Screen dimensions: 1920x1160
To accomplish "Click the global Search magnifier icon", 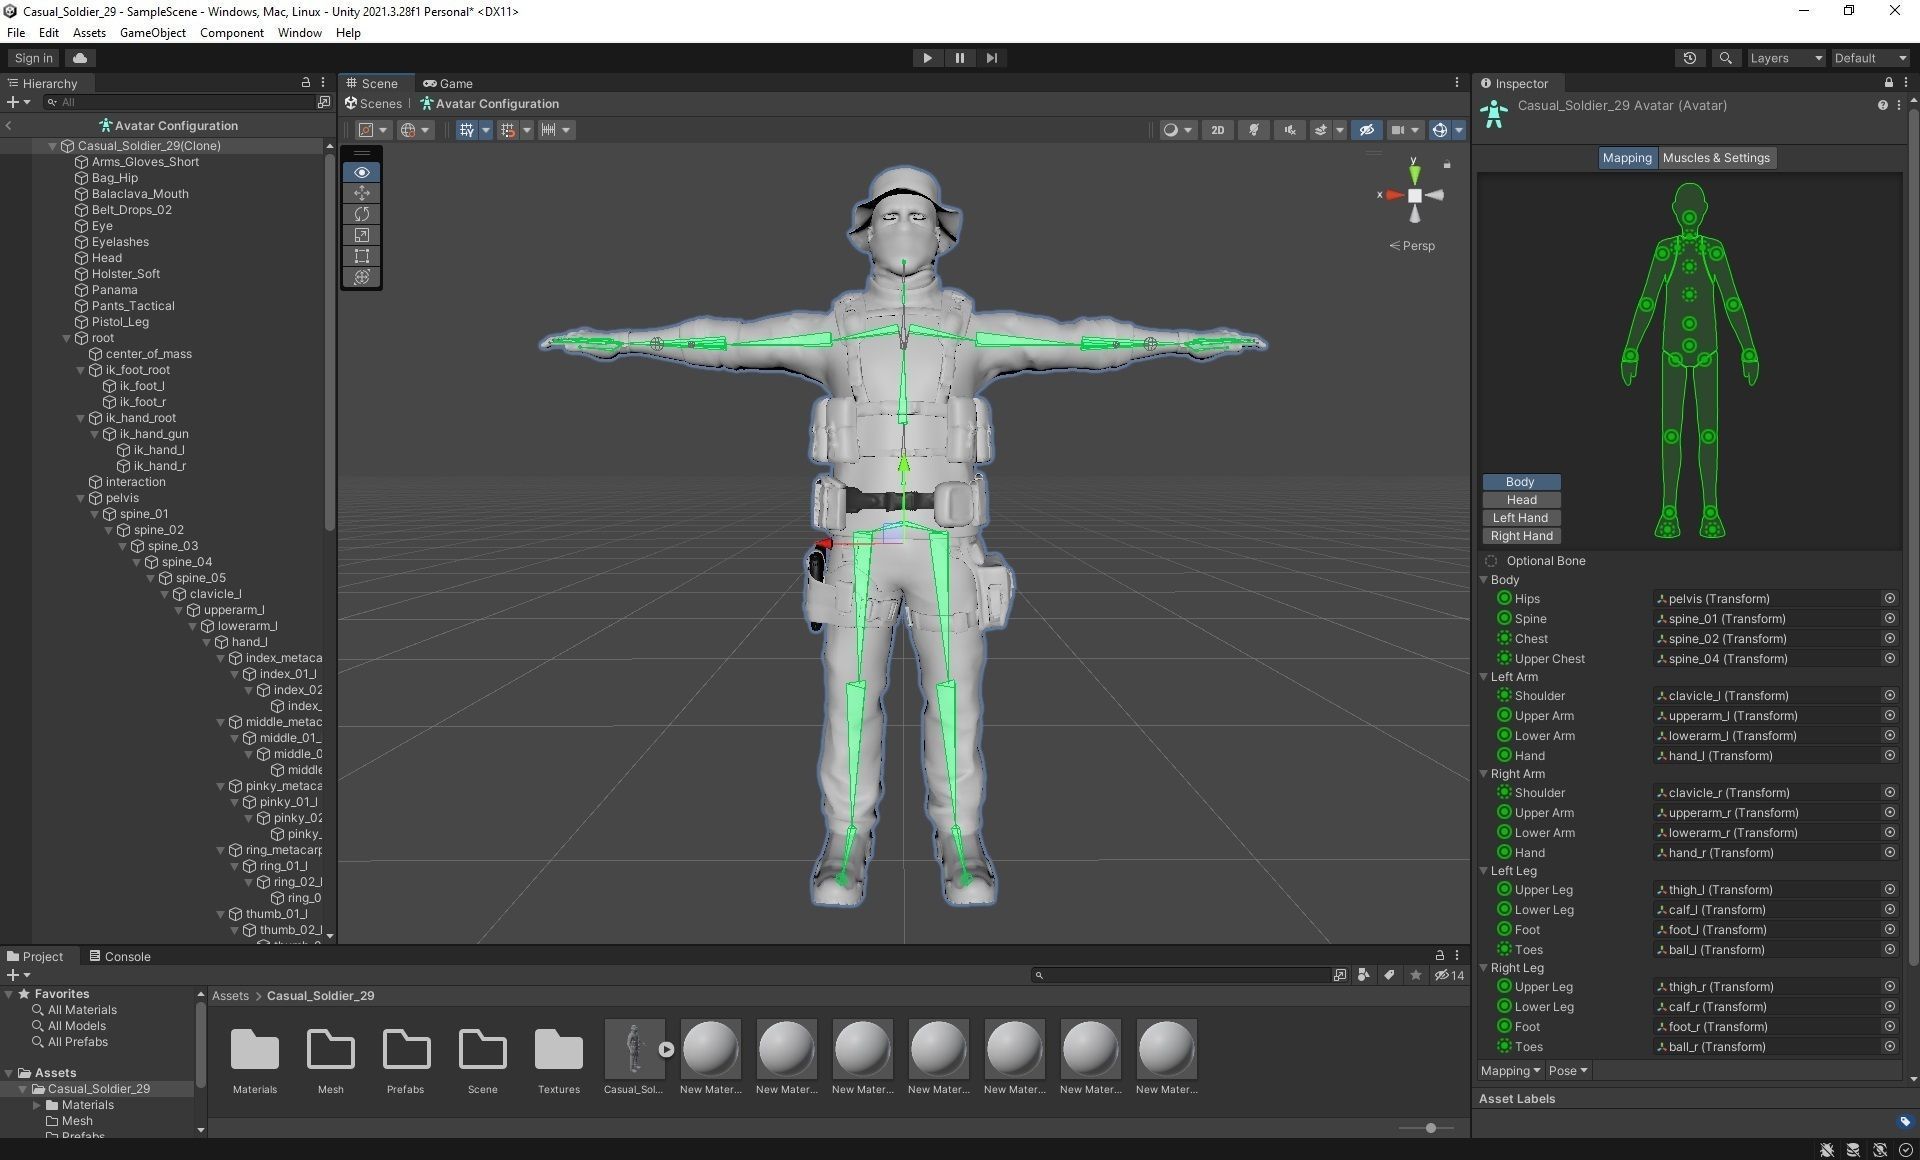I will 1725,58.
